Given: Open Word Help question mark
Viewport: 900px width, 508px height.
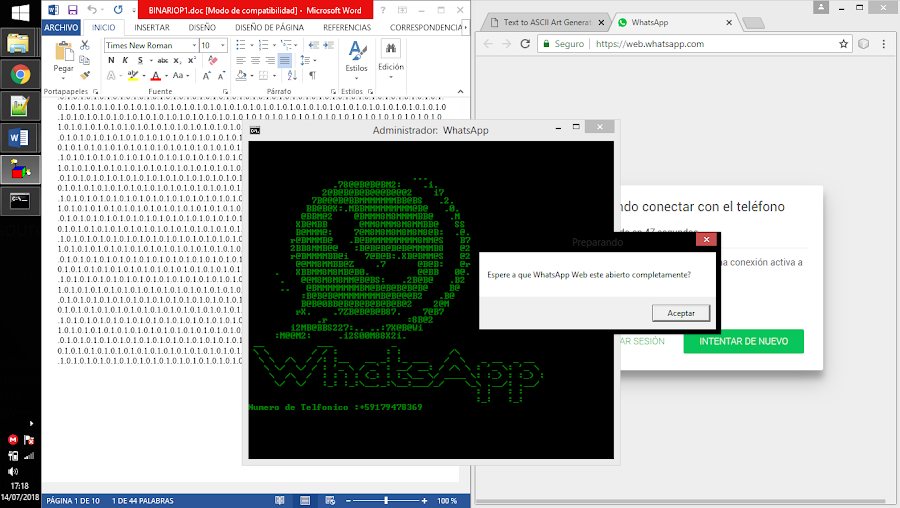Looking at the screenshot, I should click(x=383, y=10).
